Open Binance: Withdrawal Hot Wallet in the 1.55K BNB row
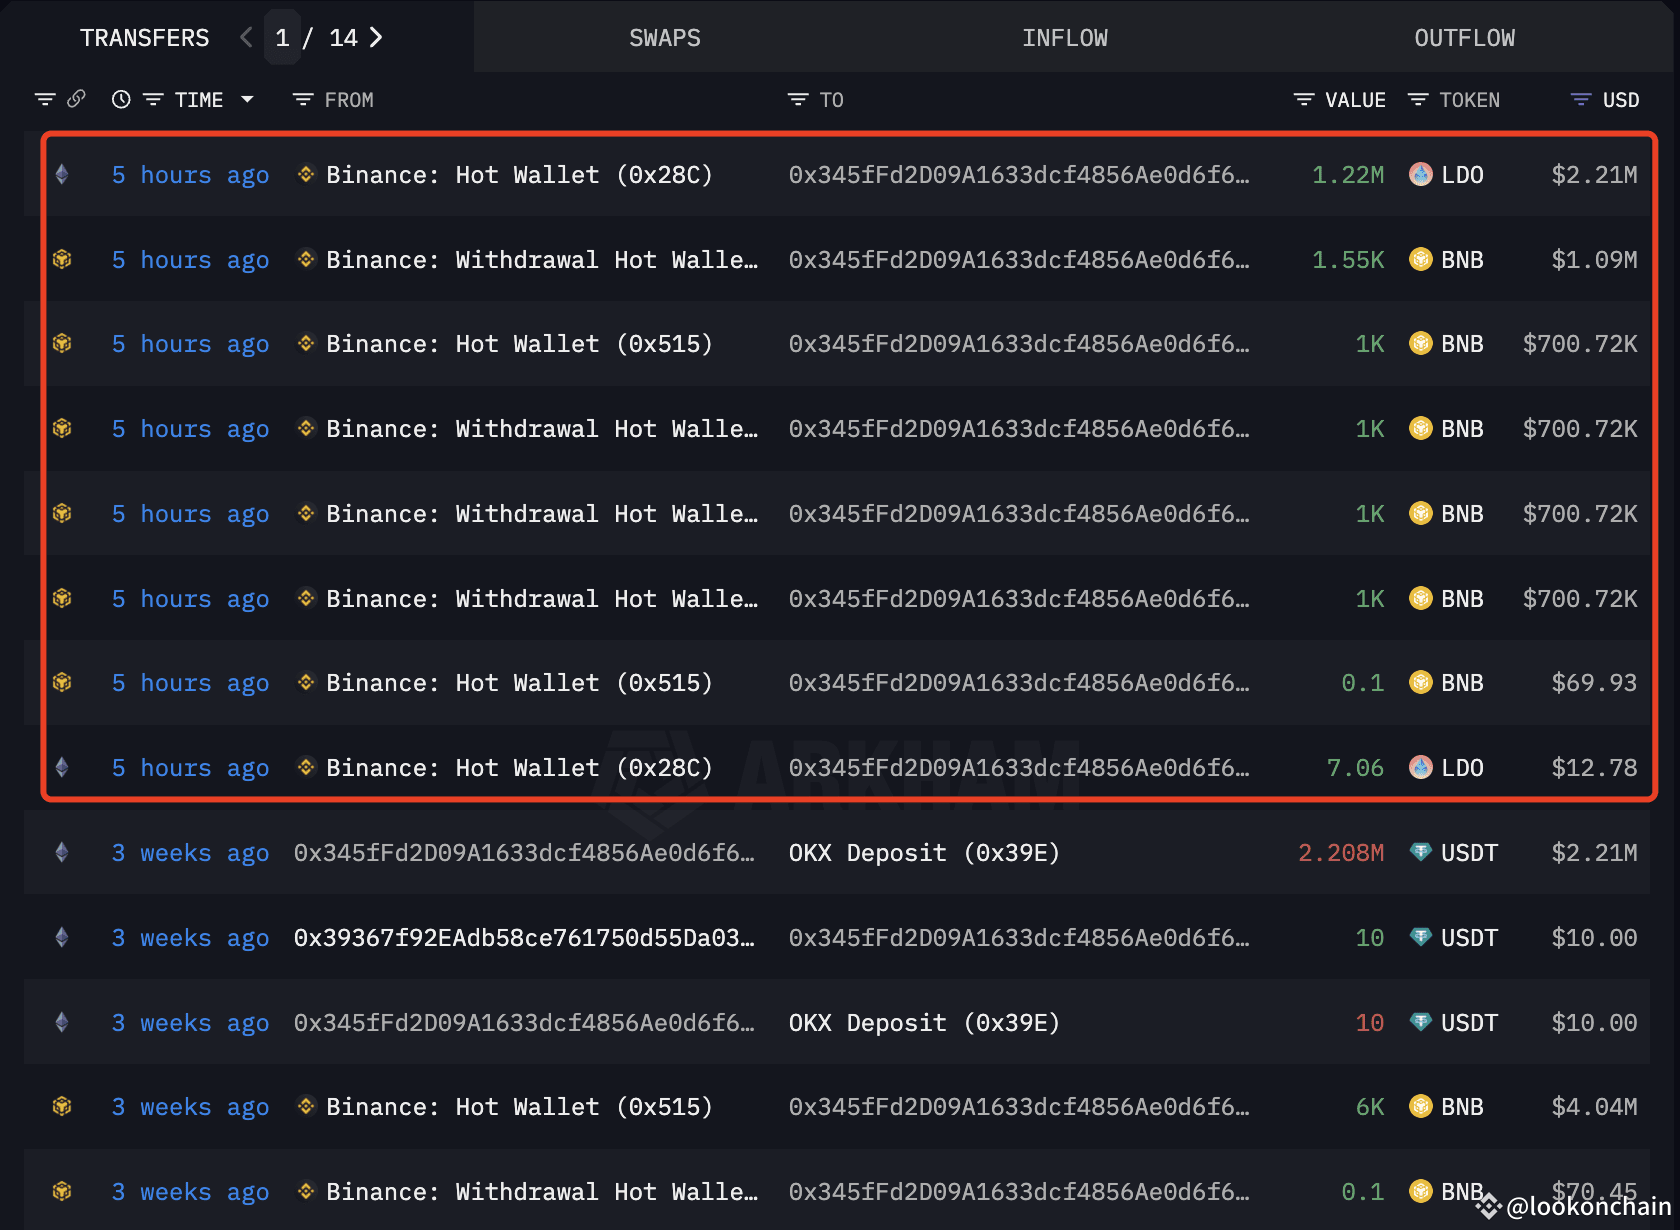 pyautogui.click(x=542, y=260)
